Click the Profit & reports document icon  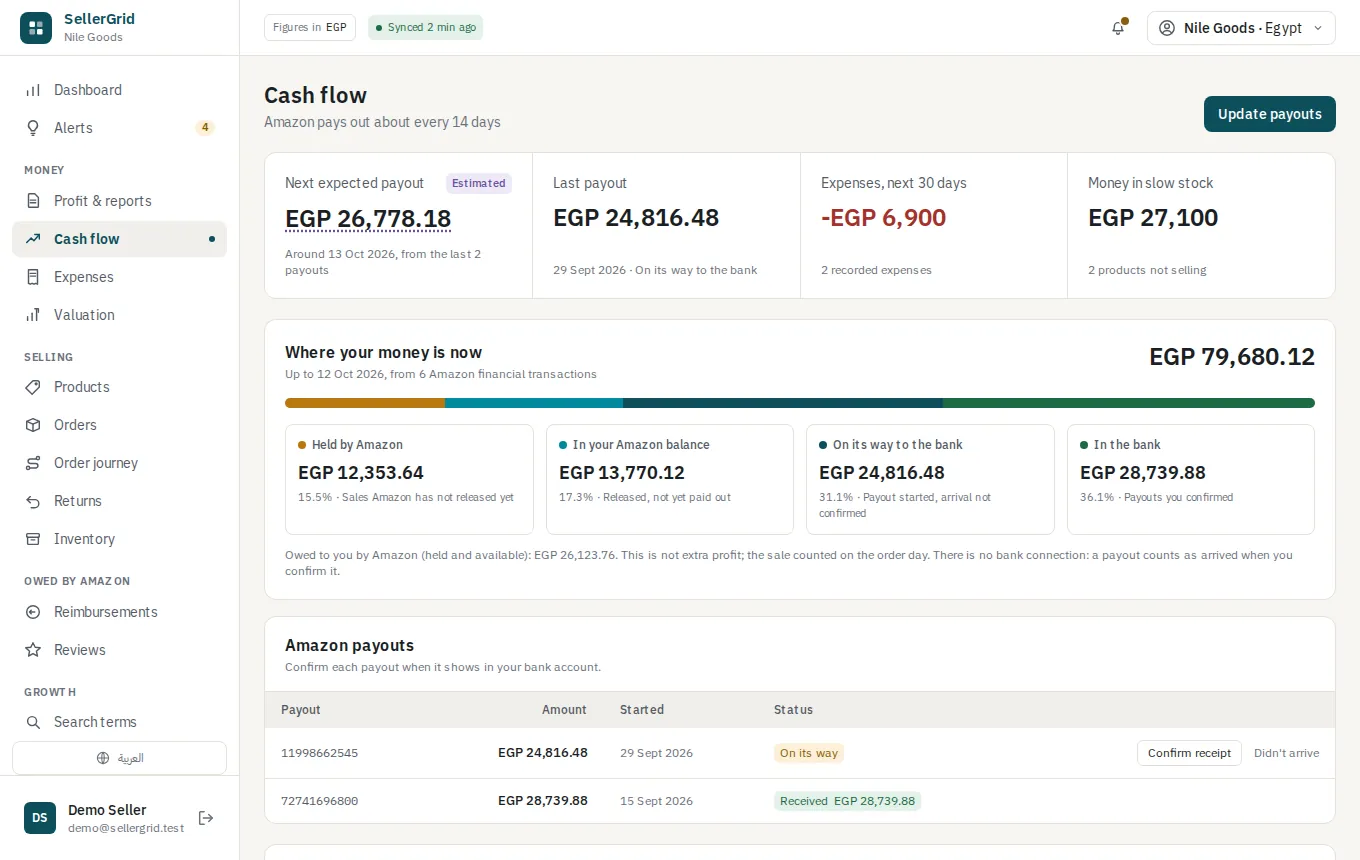tap(33, 201)
